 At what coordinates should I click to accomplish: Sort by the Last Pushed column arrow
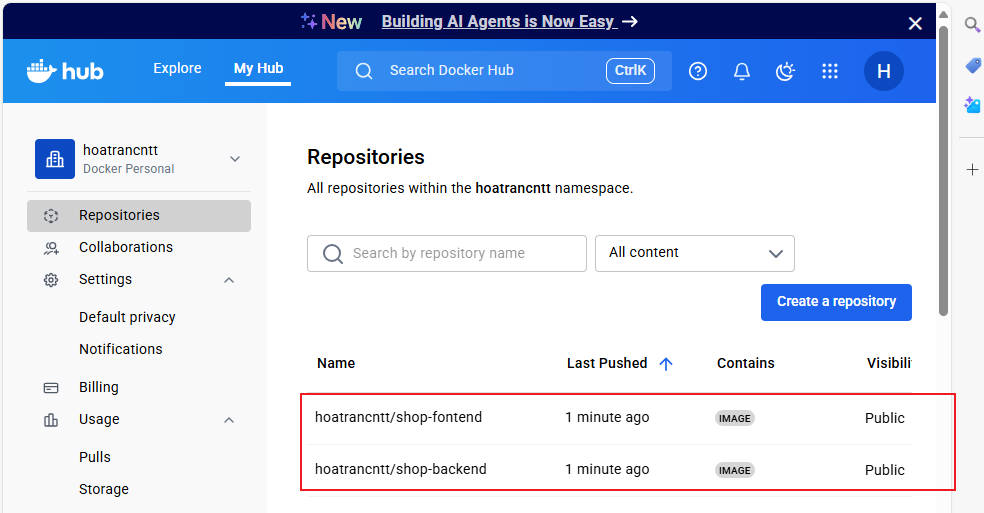[666, 364]
